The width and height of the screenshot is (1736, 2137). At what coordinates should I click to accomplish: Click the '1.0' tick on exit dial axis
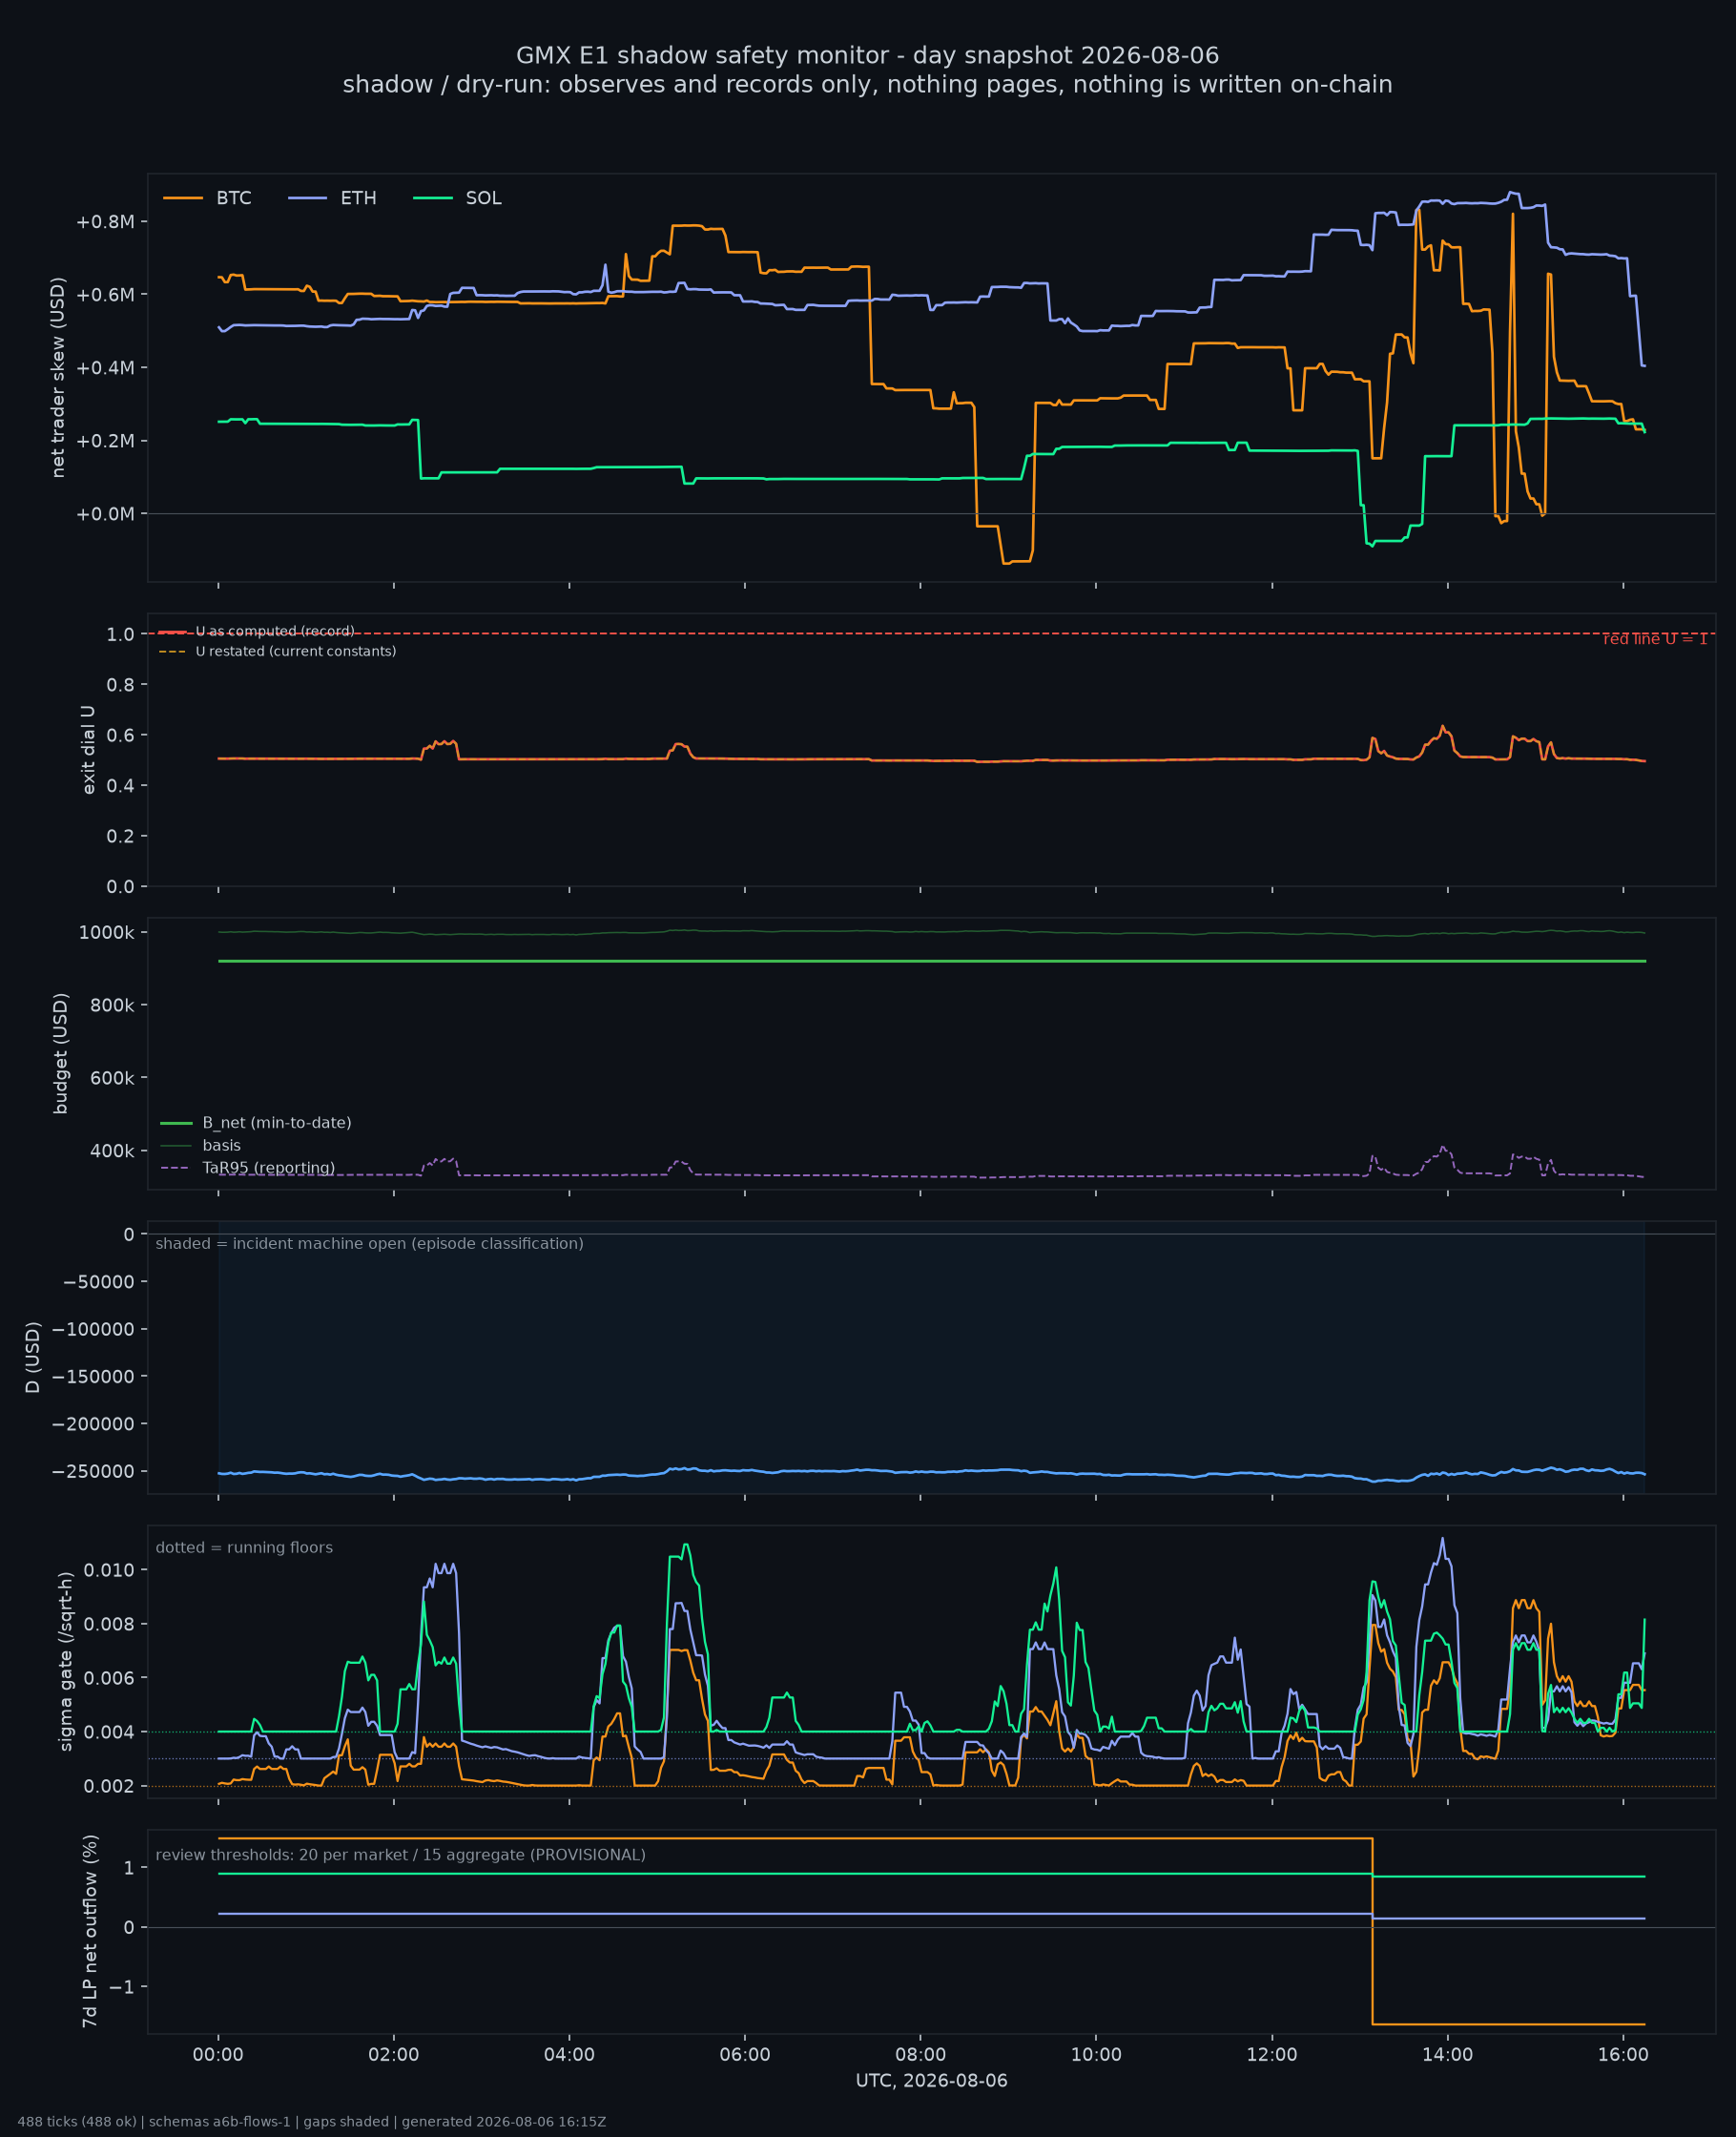[120, 634]
